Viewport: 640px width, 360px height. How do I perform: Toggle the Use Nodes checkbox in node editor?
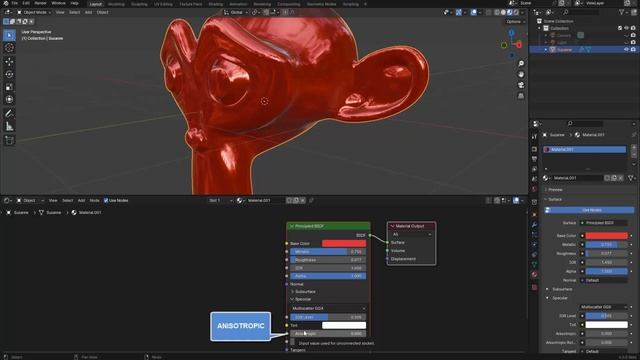click(x=106, y=200)
